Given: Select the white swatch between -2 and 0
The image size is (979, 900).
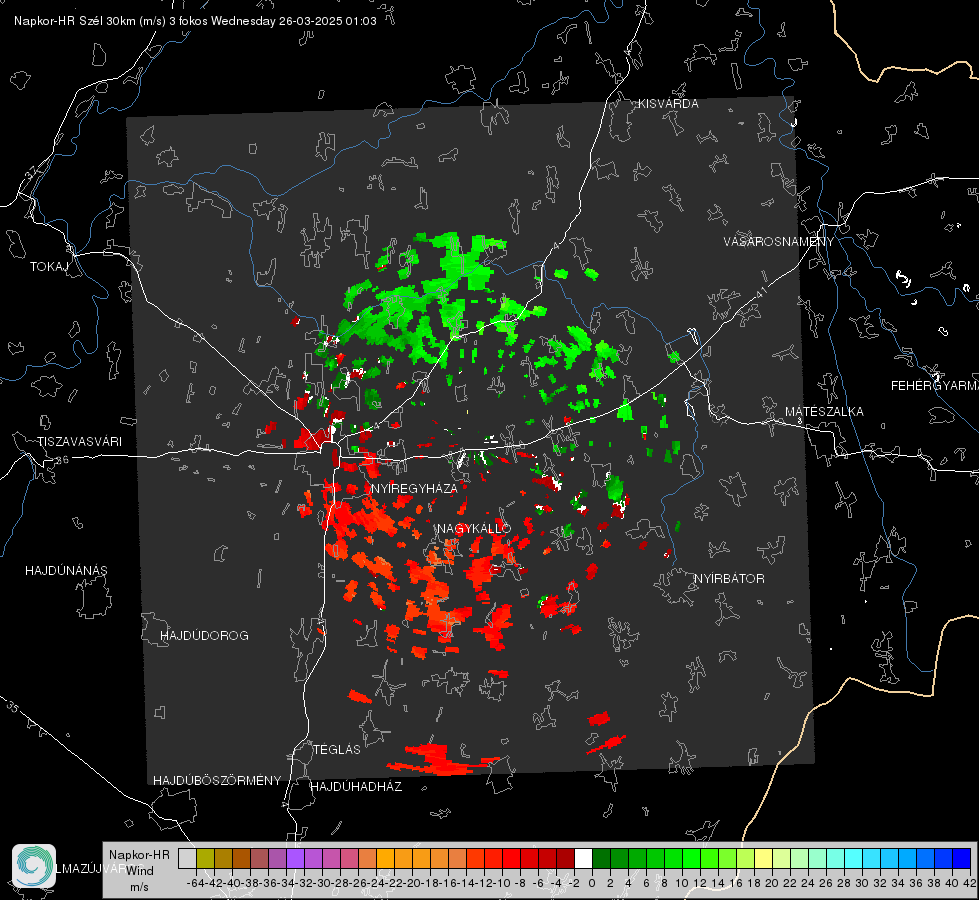Looking at the screenshot, I should pyautogui.click(x=583, y=858).
